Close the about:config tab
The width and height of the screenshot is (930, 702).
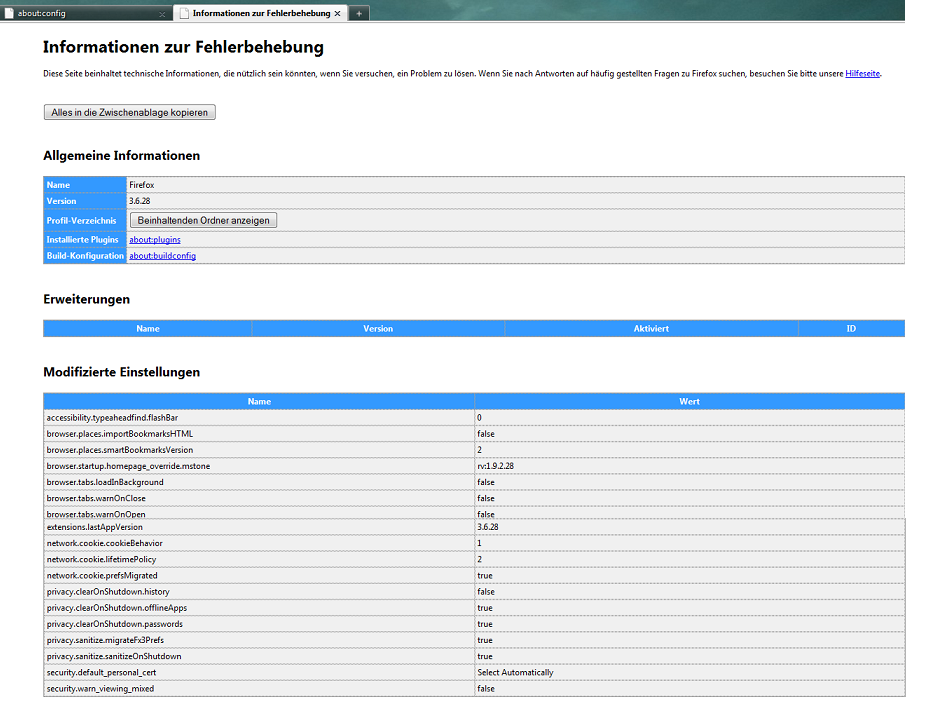coord(163,14)
